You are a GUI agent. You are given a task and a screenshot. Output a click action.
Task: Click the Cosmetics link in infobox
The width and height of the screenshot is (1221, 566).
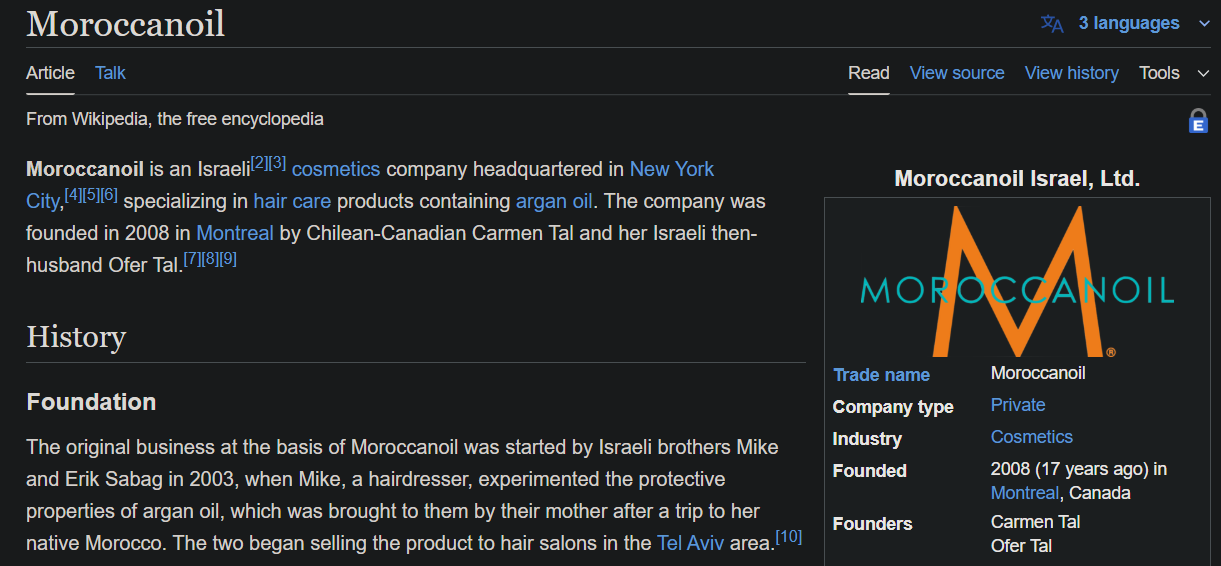tap(1032, 437)
